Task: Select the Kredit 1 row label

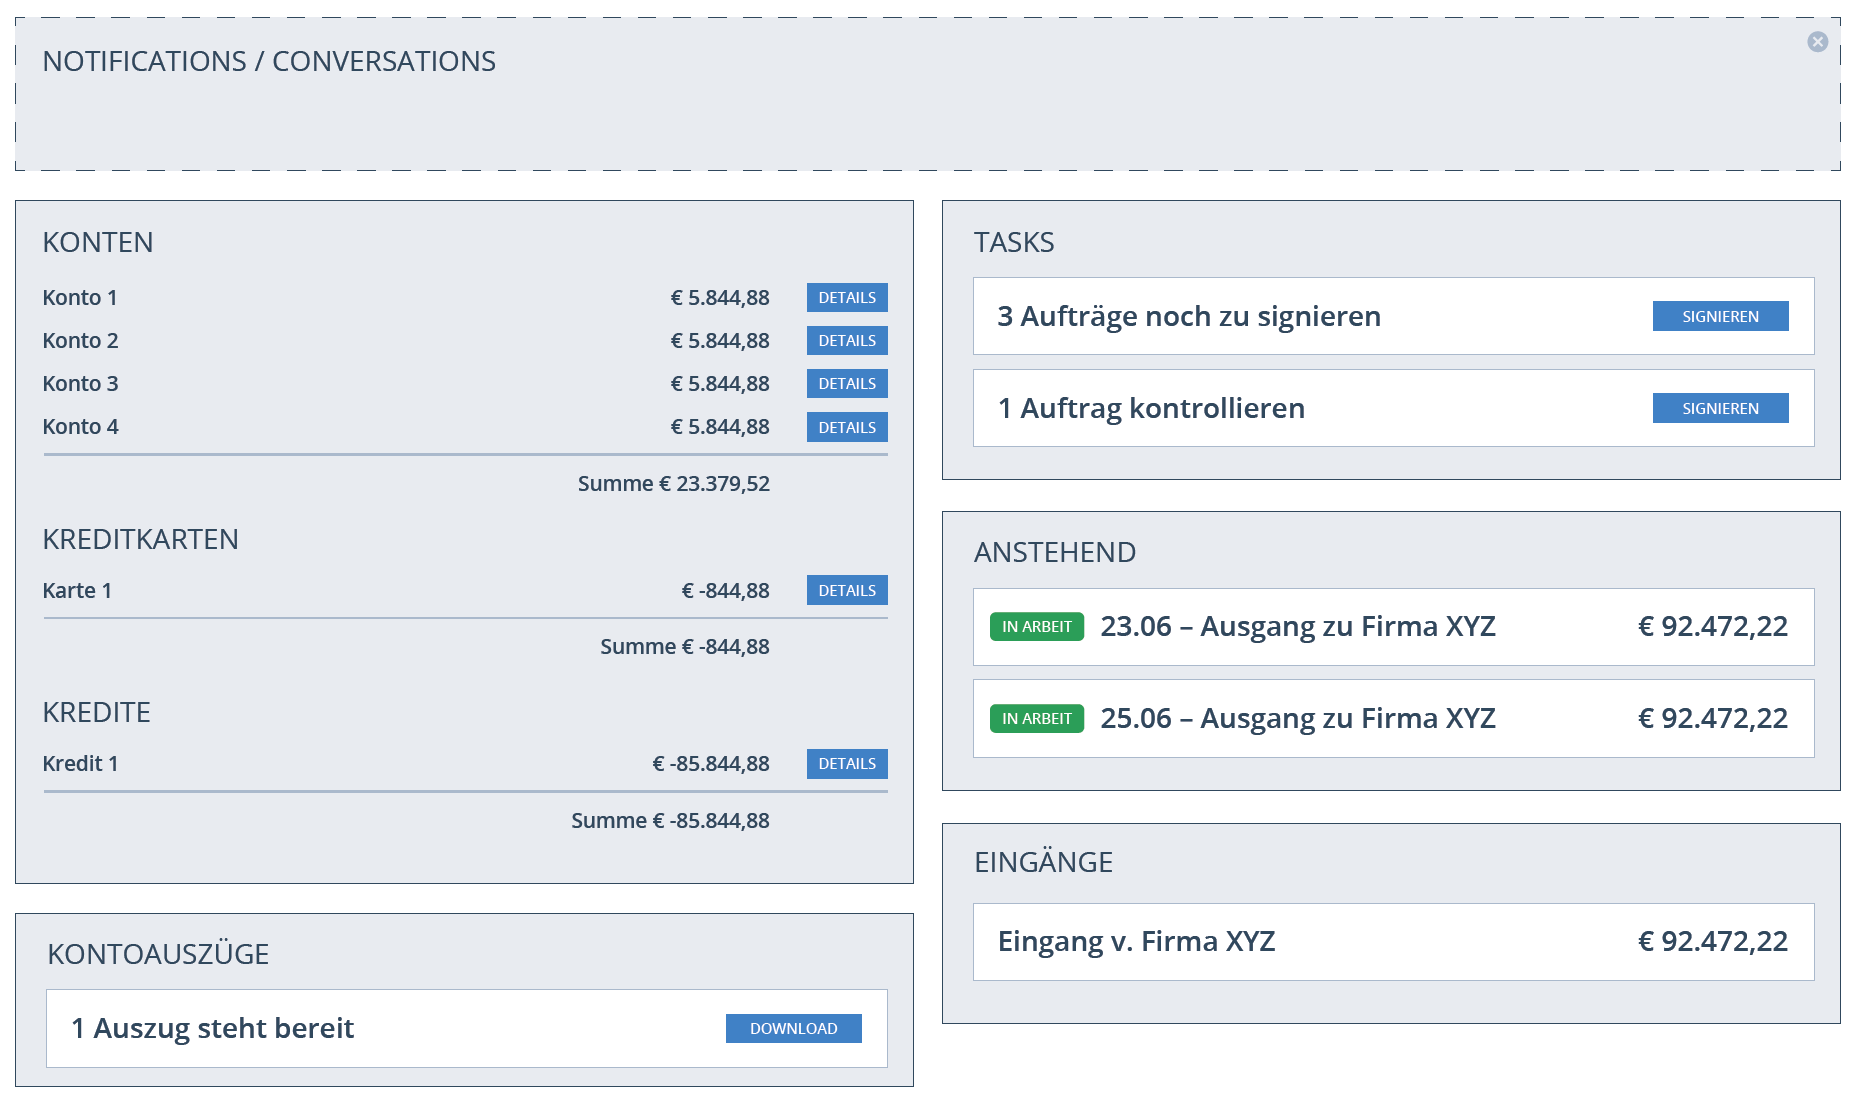Action: [x=80, y=764]
